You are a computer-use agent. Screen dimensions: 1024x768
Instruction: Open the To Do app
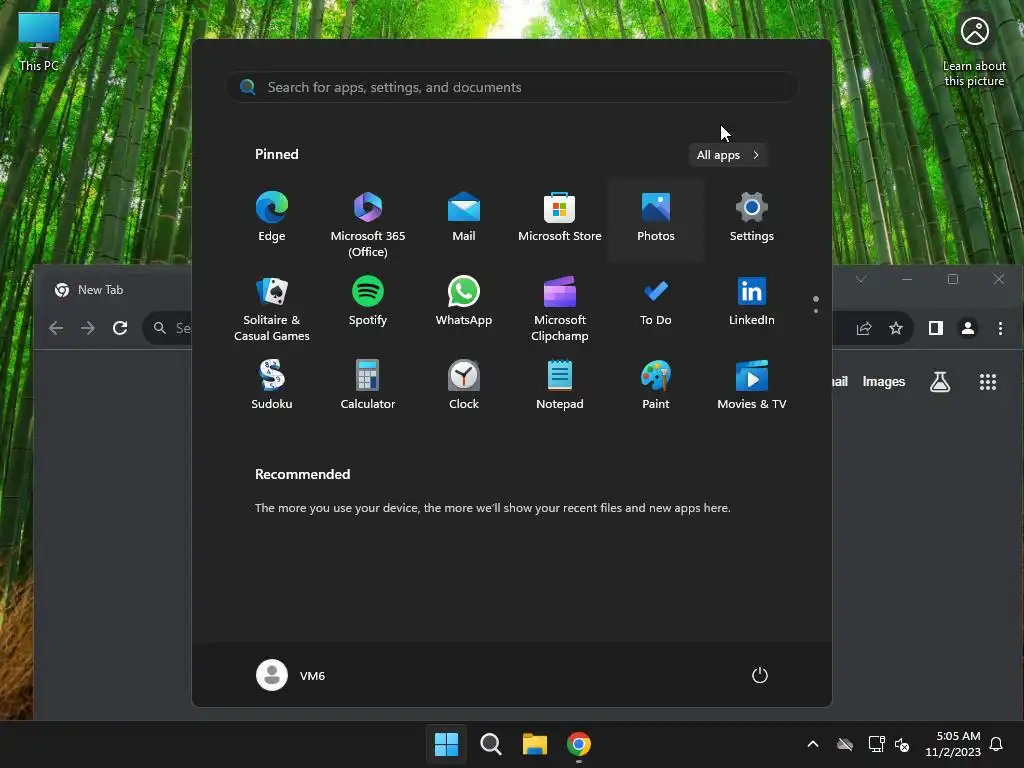pos(656,302)
